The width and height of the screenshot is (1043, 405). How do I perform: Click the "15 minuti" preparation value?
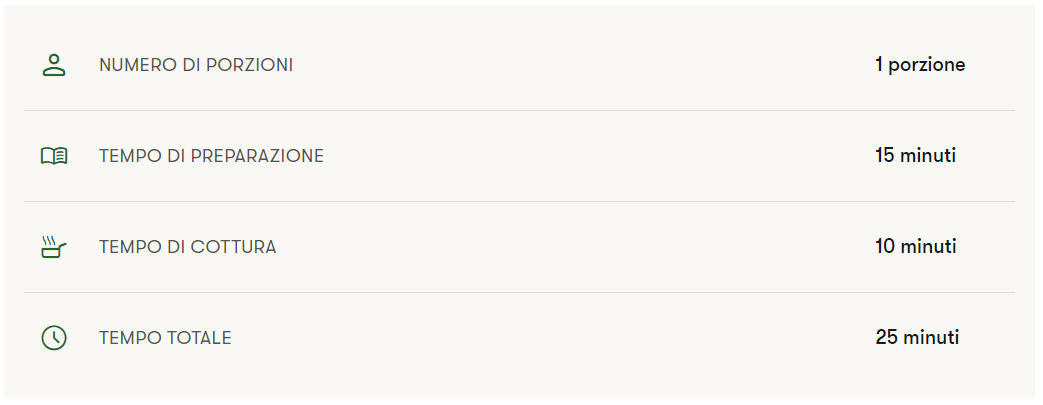[915, 156]
